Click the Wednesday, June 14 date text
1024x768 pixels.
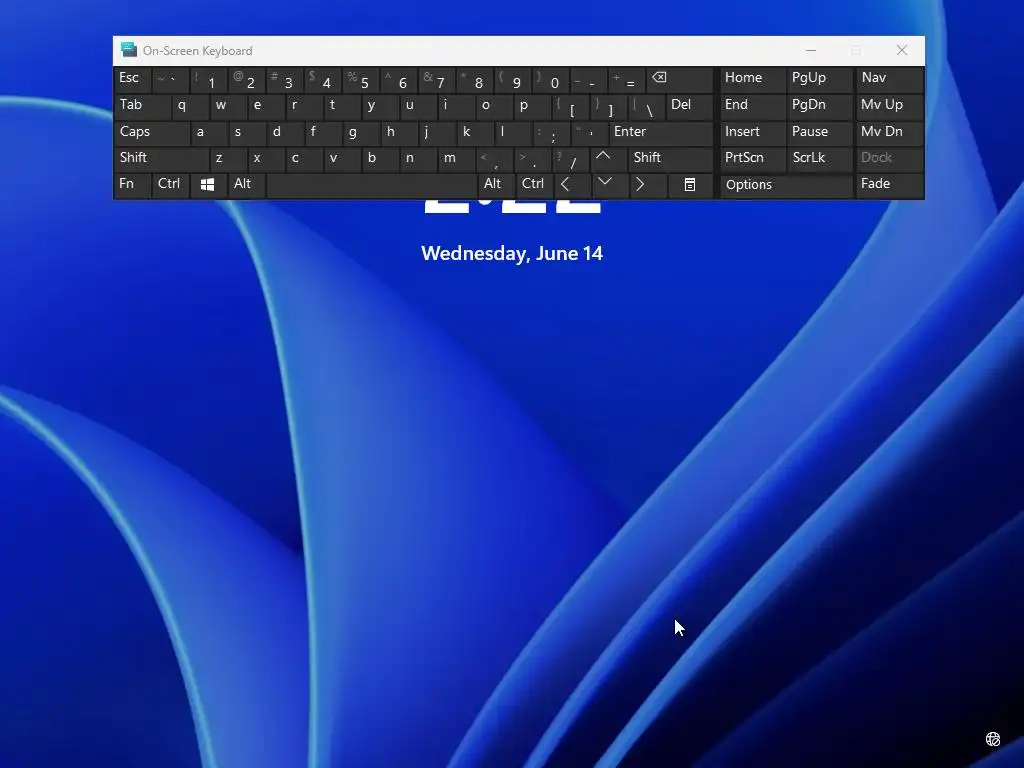click(x=512, y=253)
